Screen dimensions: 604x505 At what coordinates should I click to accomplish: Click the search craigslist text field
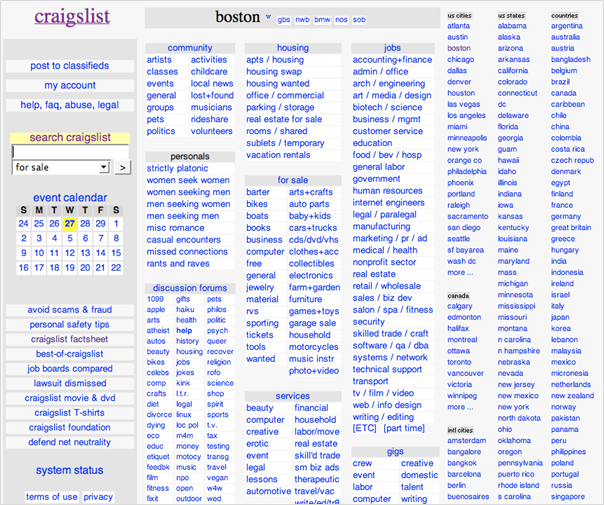70,152
